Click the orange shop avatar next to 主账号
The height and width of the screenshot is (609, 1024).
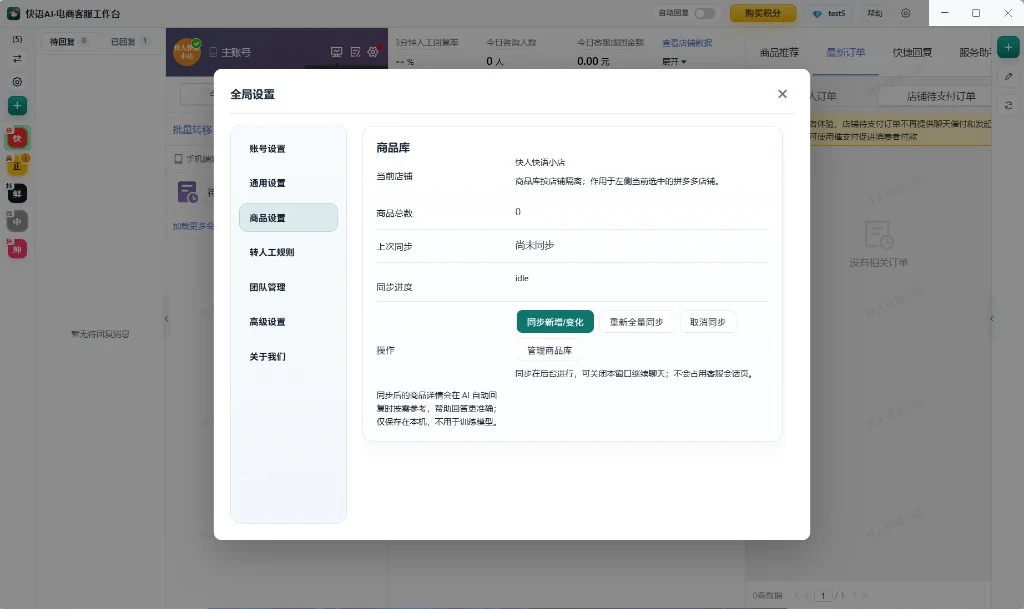pos(187,52)
